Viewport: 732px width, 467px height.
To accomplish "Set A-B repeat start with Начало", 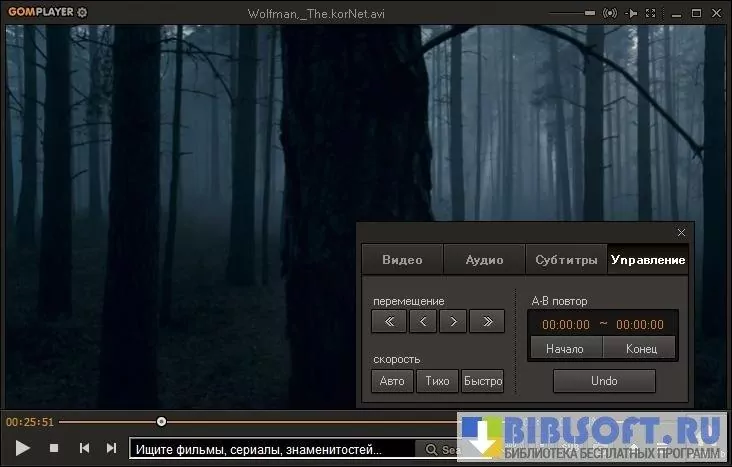I will (x=565, y=348).
